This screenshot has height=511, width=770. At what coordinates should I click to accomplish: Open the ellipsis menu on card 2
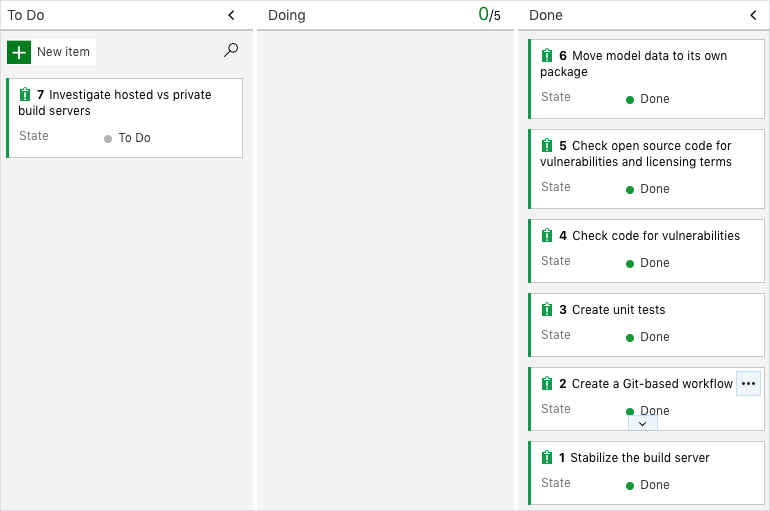[x=748, y=383]
